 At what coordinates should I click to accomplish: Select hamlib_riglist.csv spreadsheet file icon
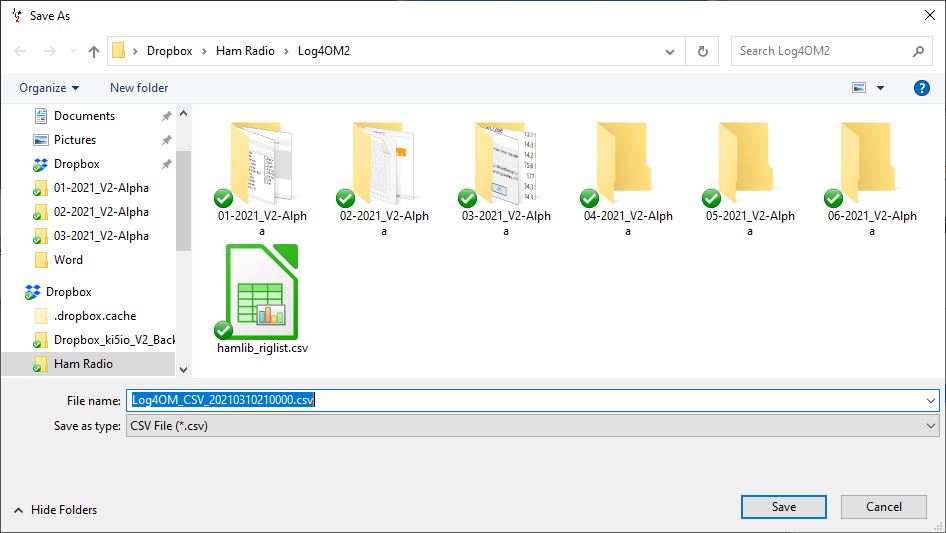pyautogui.click(x=262, y=292)
